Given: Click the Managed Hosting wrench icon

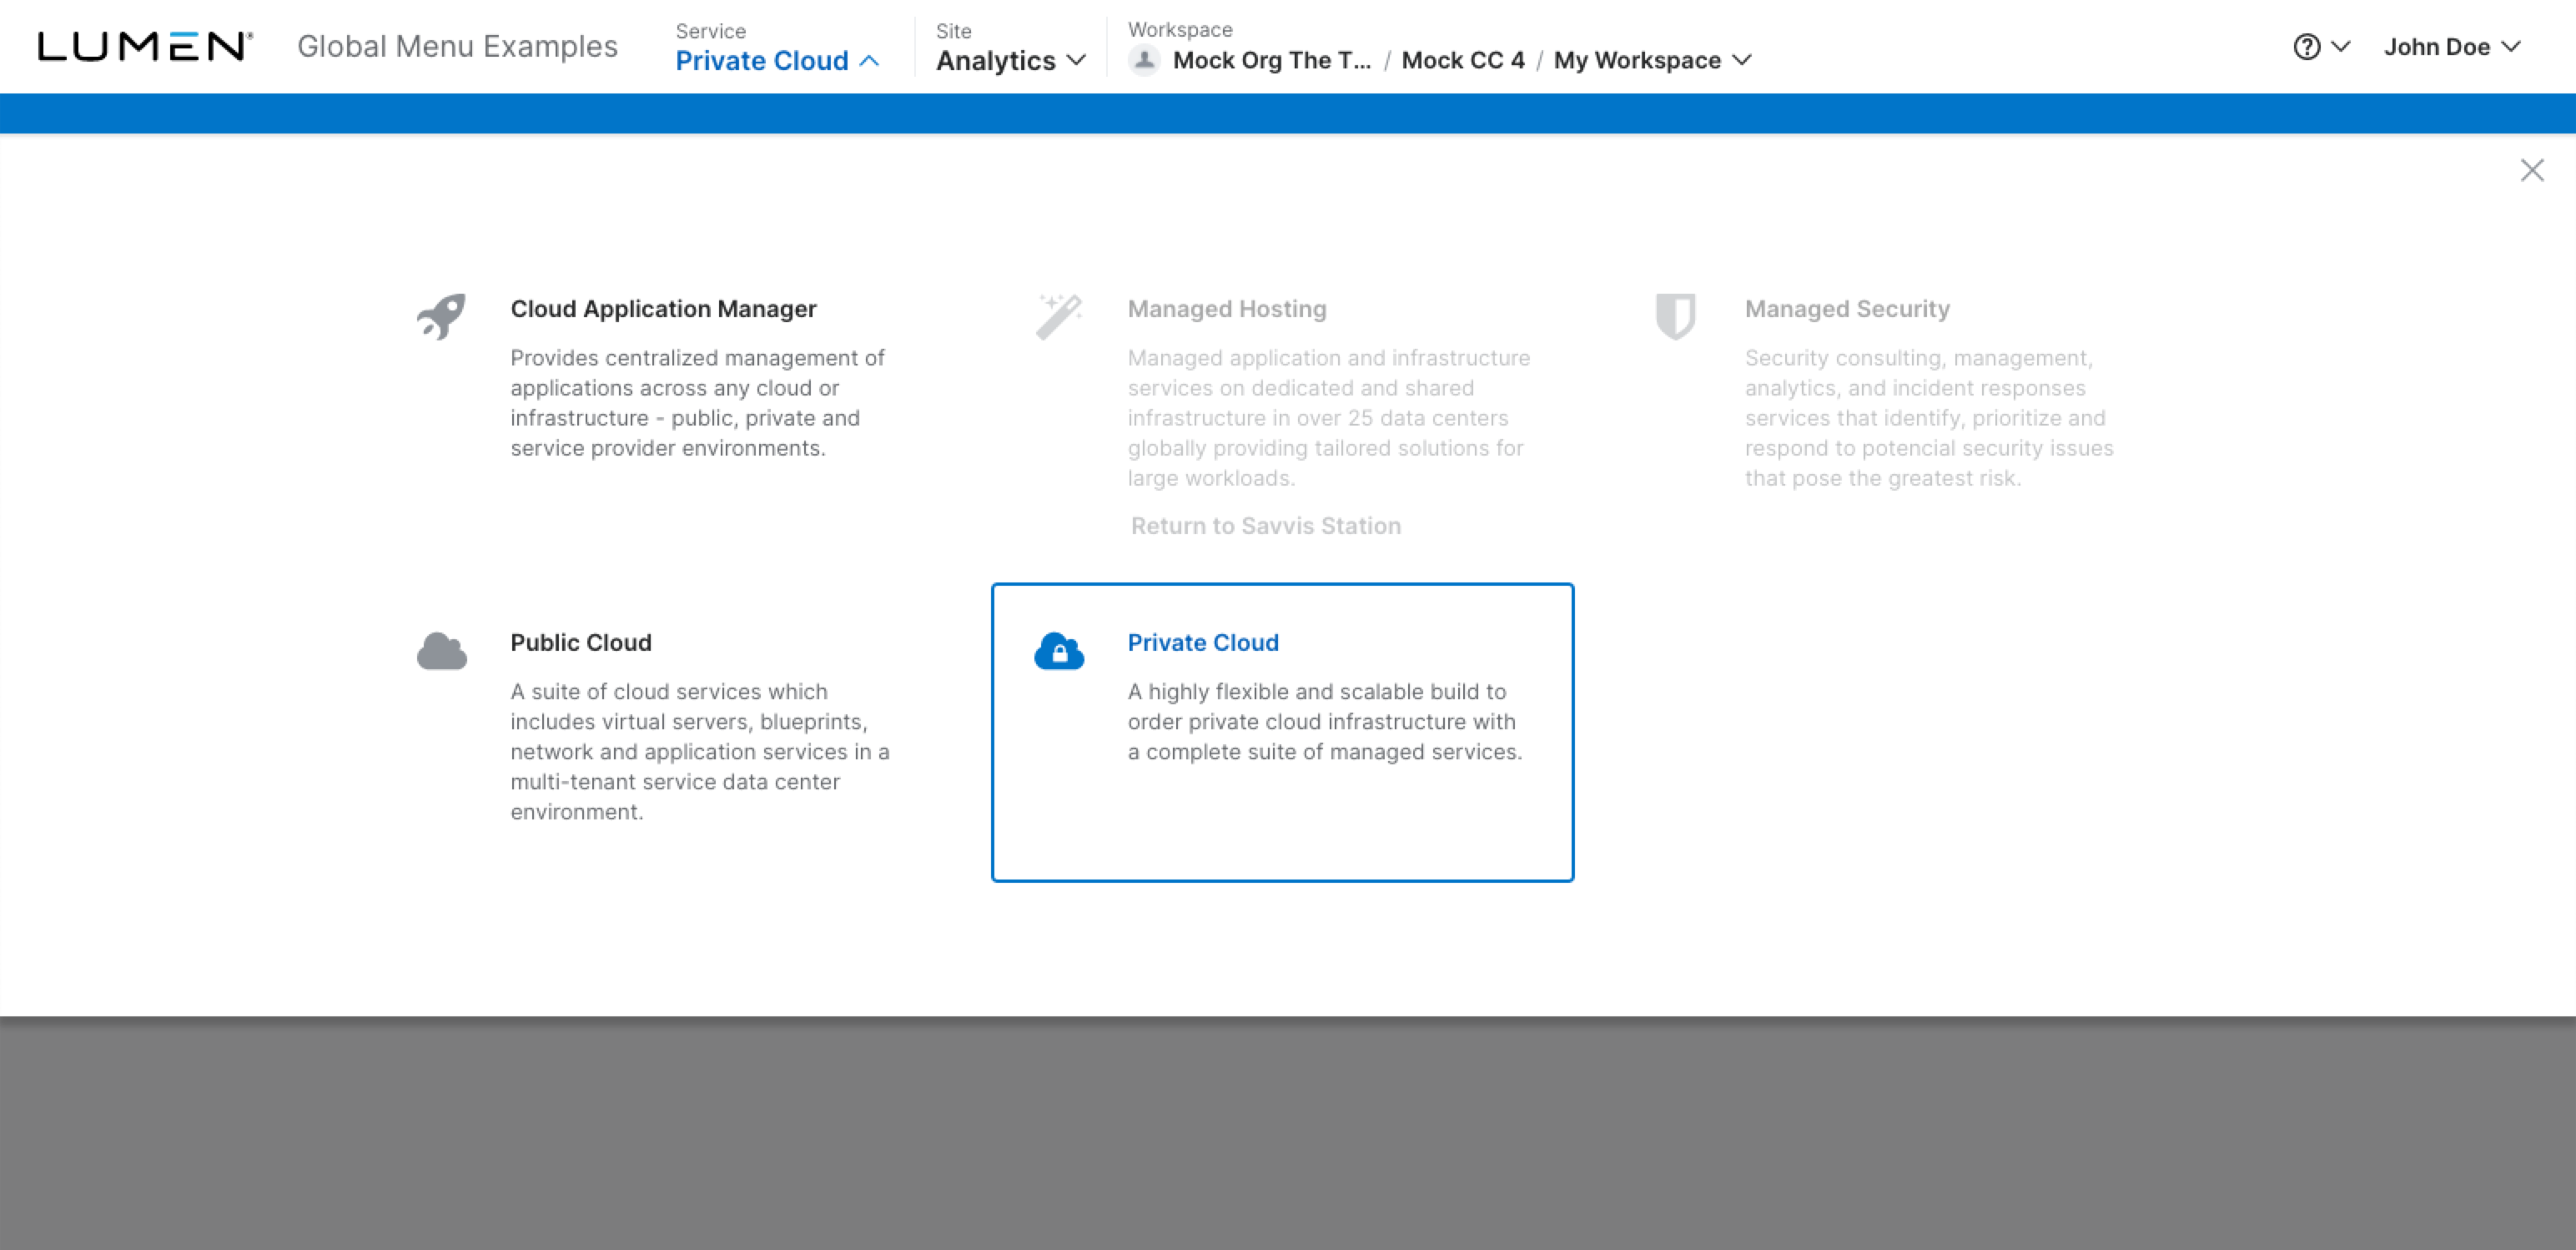Looking at the screenshot, I should 1059,314.
